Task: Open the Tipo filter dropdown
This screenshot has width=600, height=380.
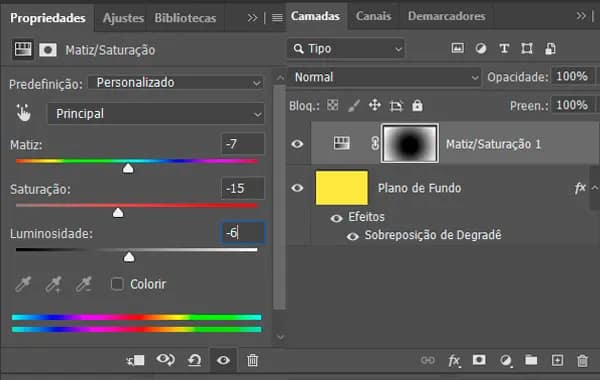Action: (x=346, y=49)
